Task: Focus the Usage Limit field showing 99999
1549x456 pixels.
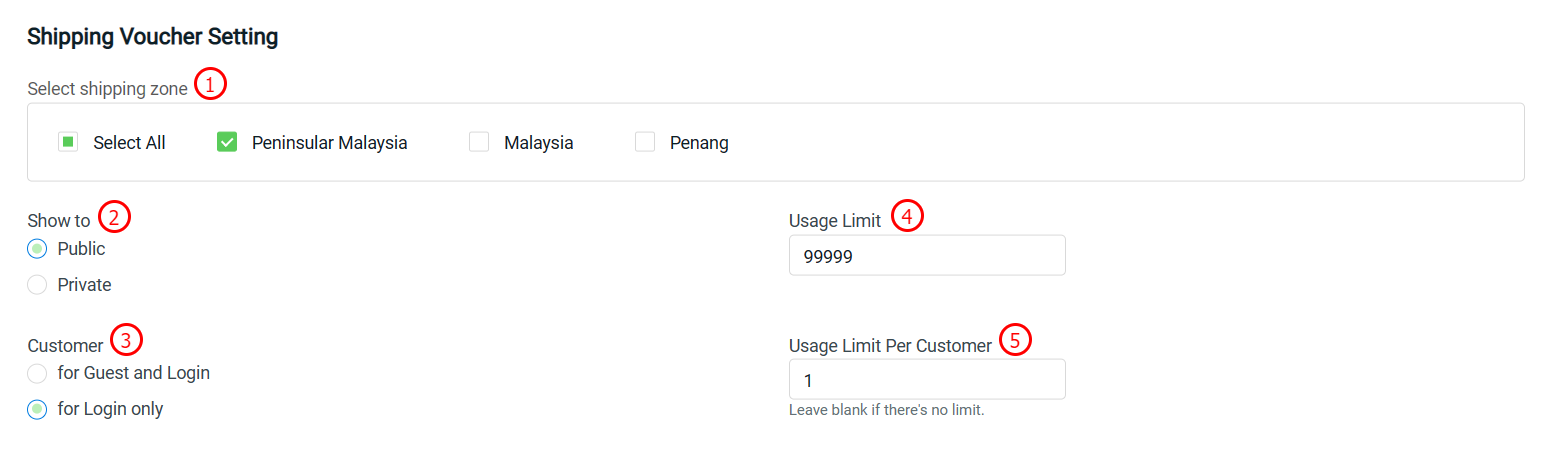Action: click(x=927, y=255)
